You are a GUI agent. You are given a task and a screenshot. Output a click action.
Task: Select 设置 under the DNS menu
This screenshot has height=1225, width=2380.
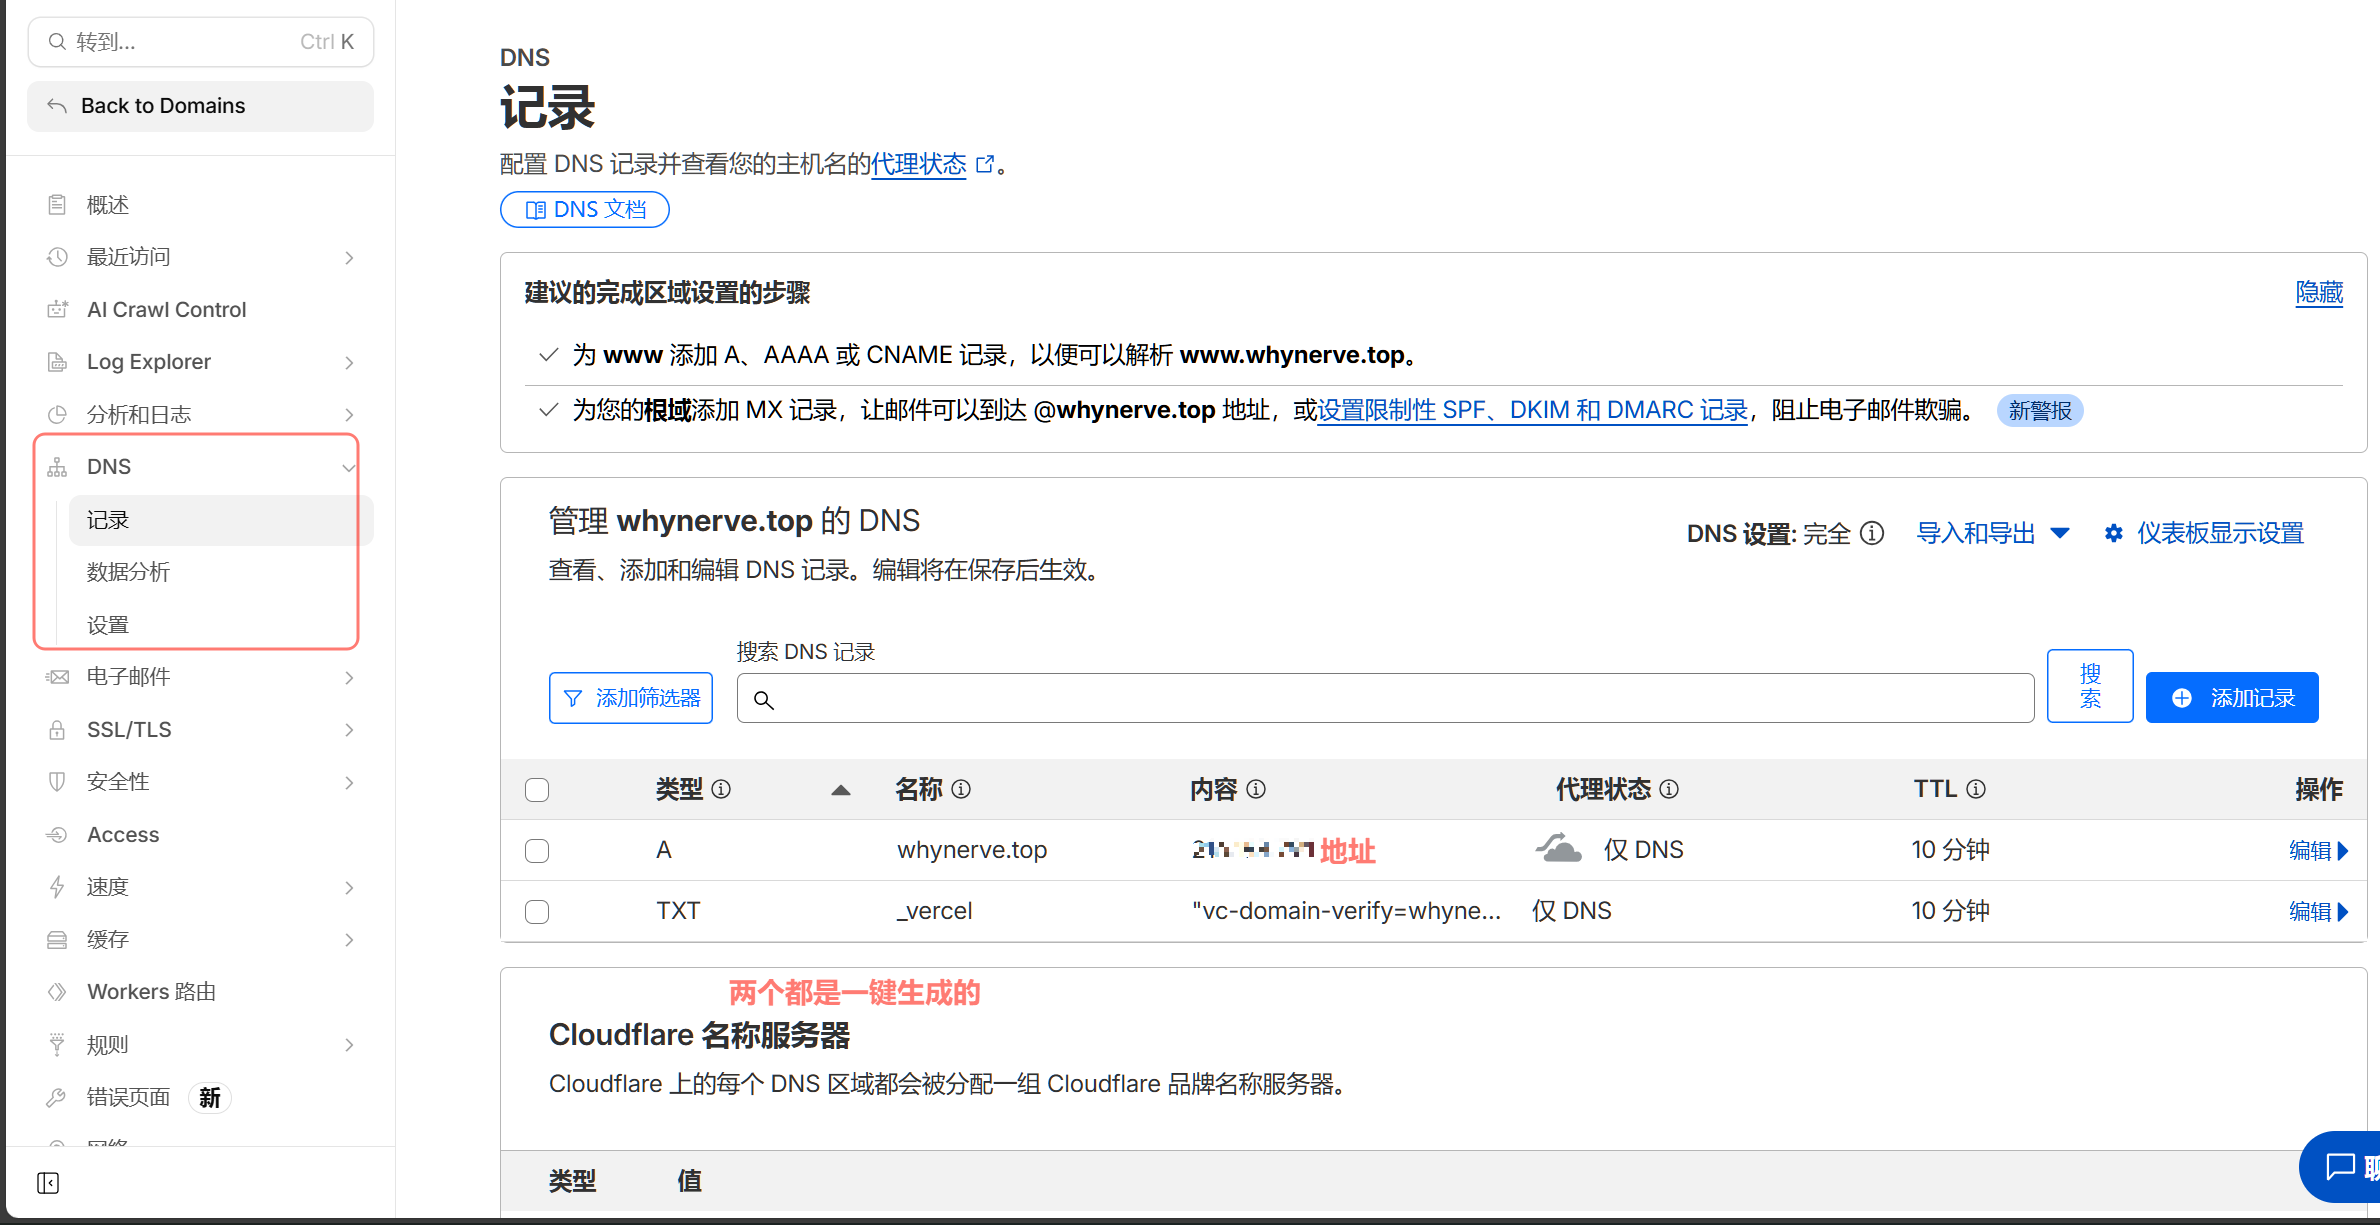(108, 625)
